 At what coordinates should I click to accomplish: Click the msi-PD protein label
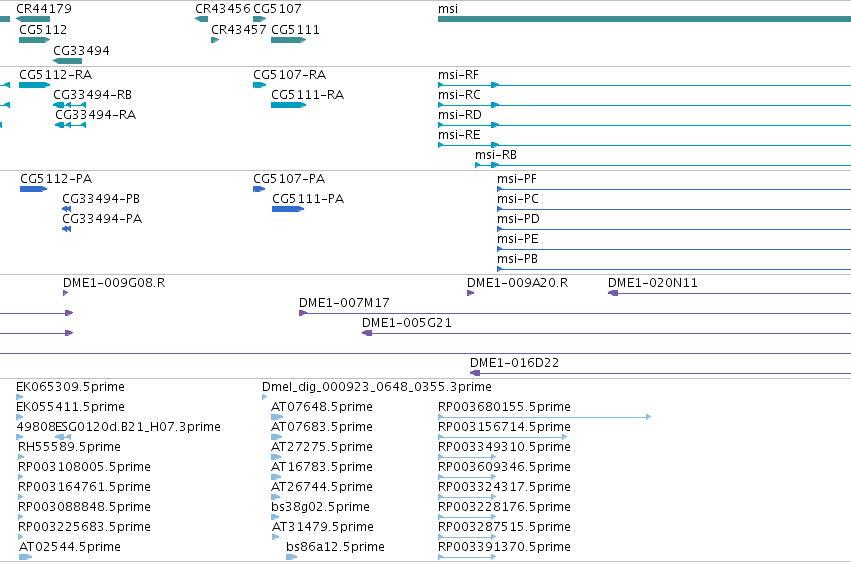(x=518, y=219)
